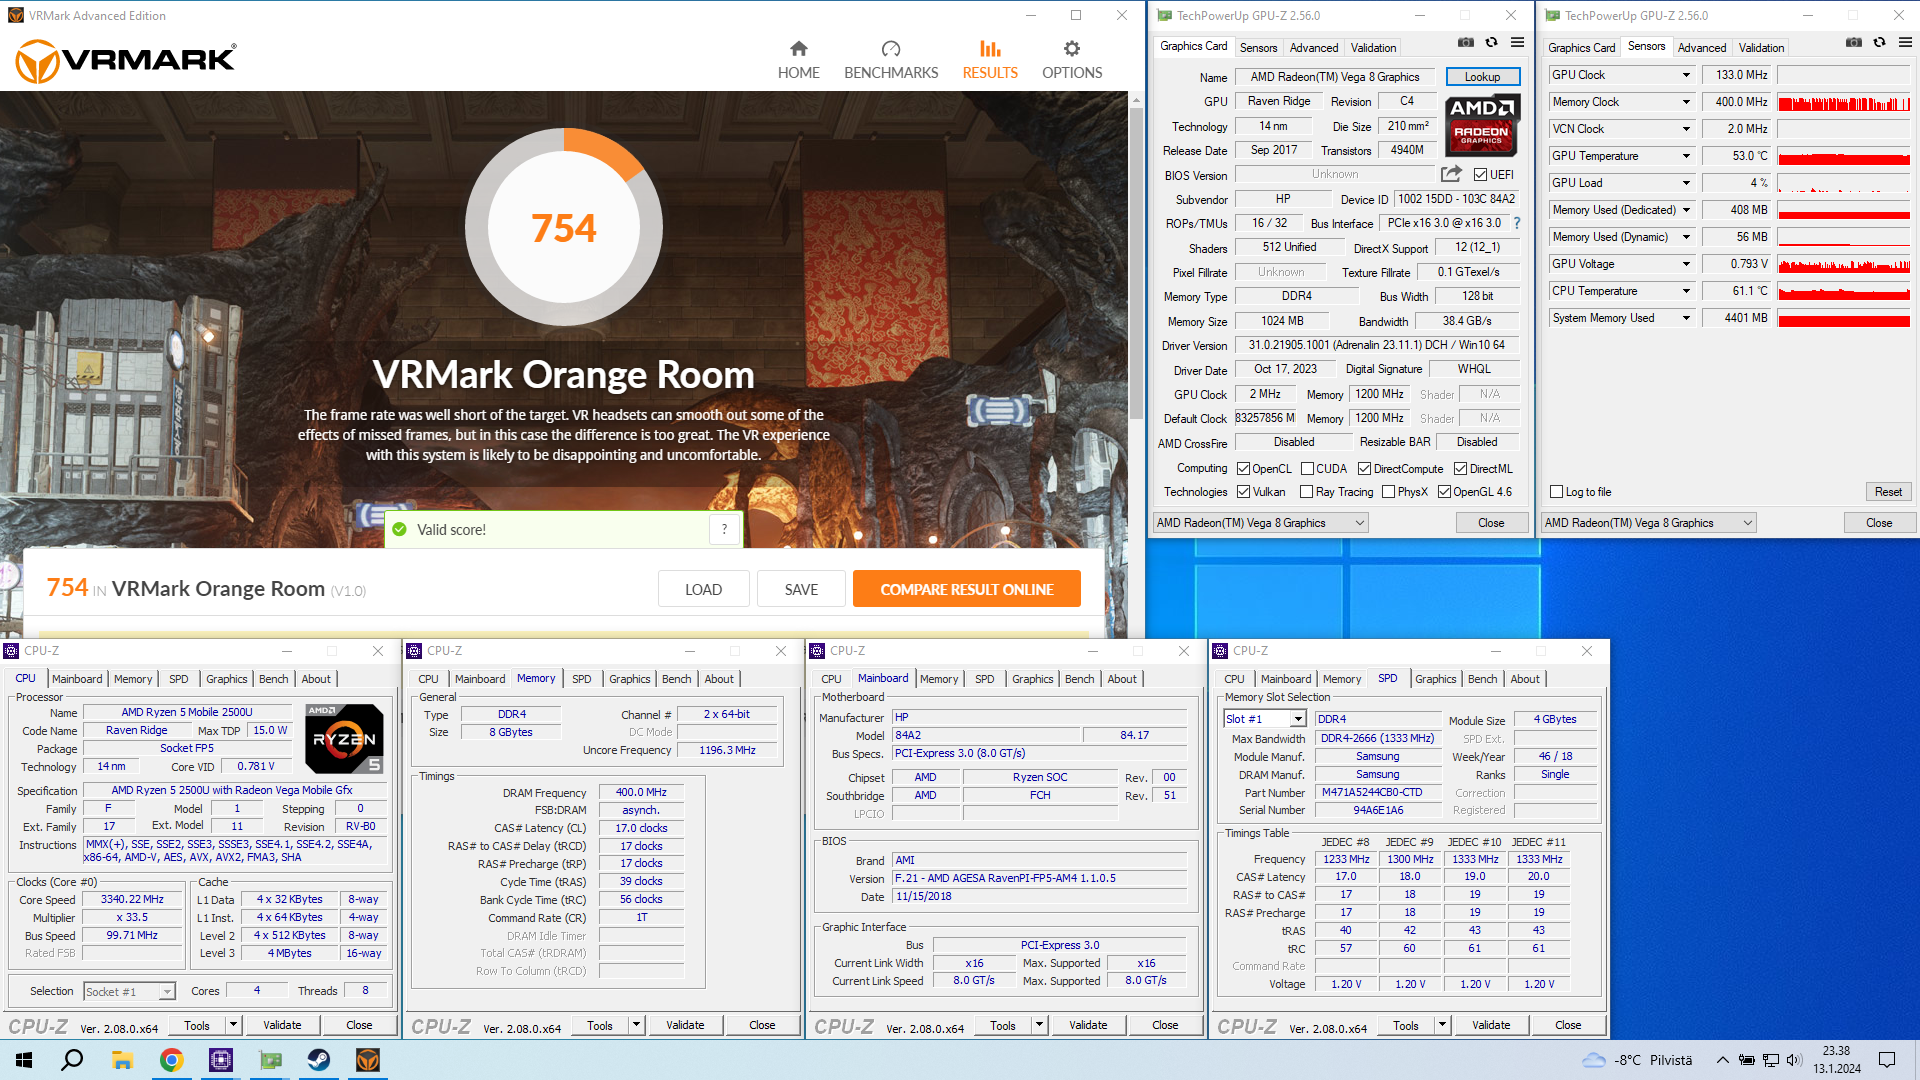Open VRMark Home section

click(x=798, y=60)
